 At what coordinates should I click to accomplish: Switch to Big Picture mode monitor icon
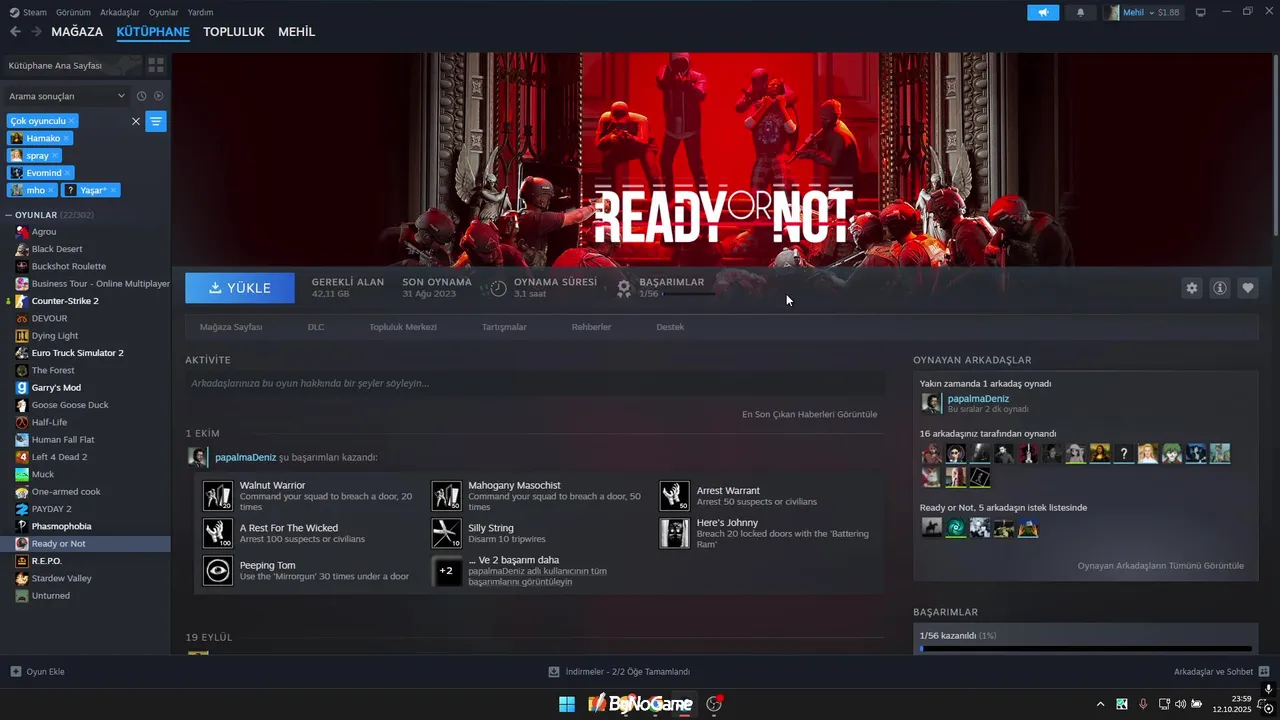tap(1201, 12)
